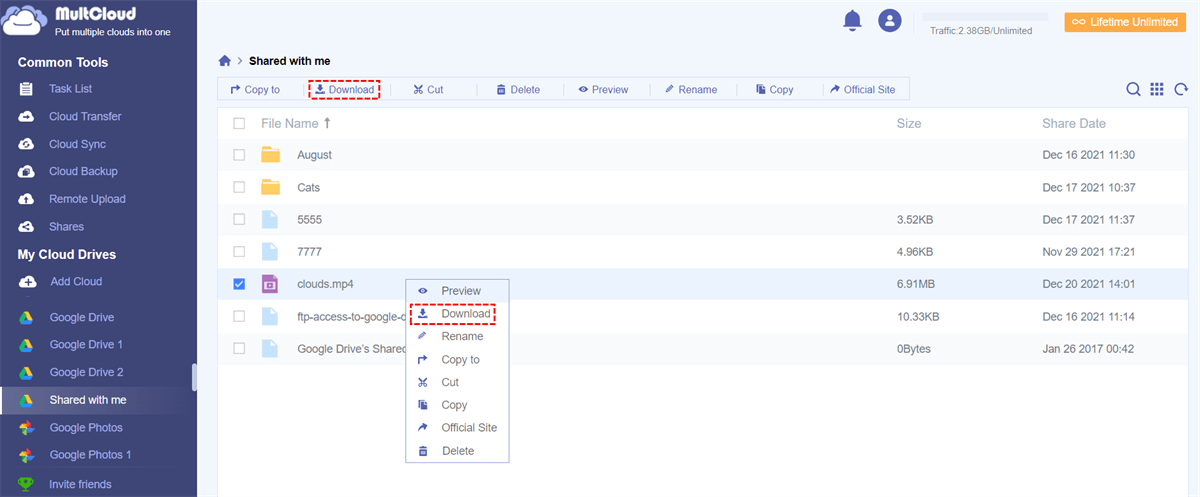This screenshot has height=497, width=1200.
Task: Click Official Site in the toolbar
Action: tap(862, 89)
